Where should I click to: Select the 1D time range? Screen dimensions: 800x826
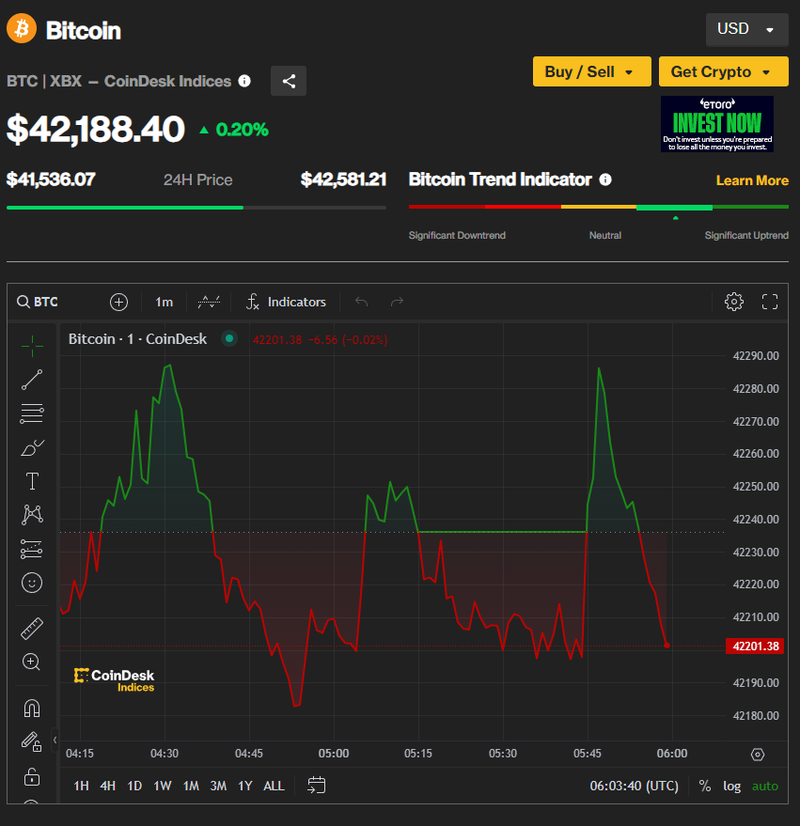click(134, 786)
